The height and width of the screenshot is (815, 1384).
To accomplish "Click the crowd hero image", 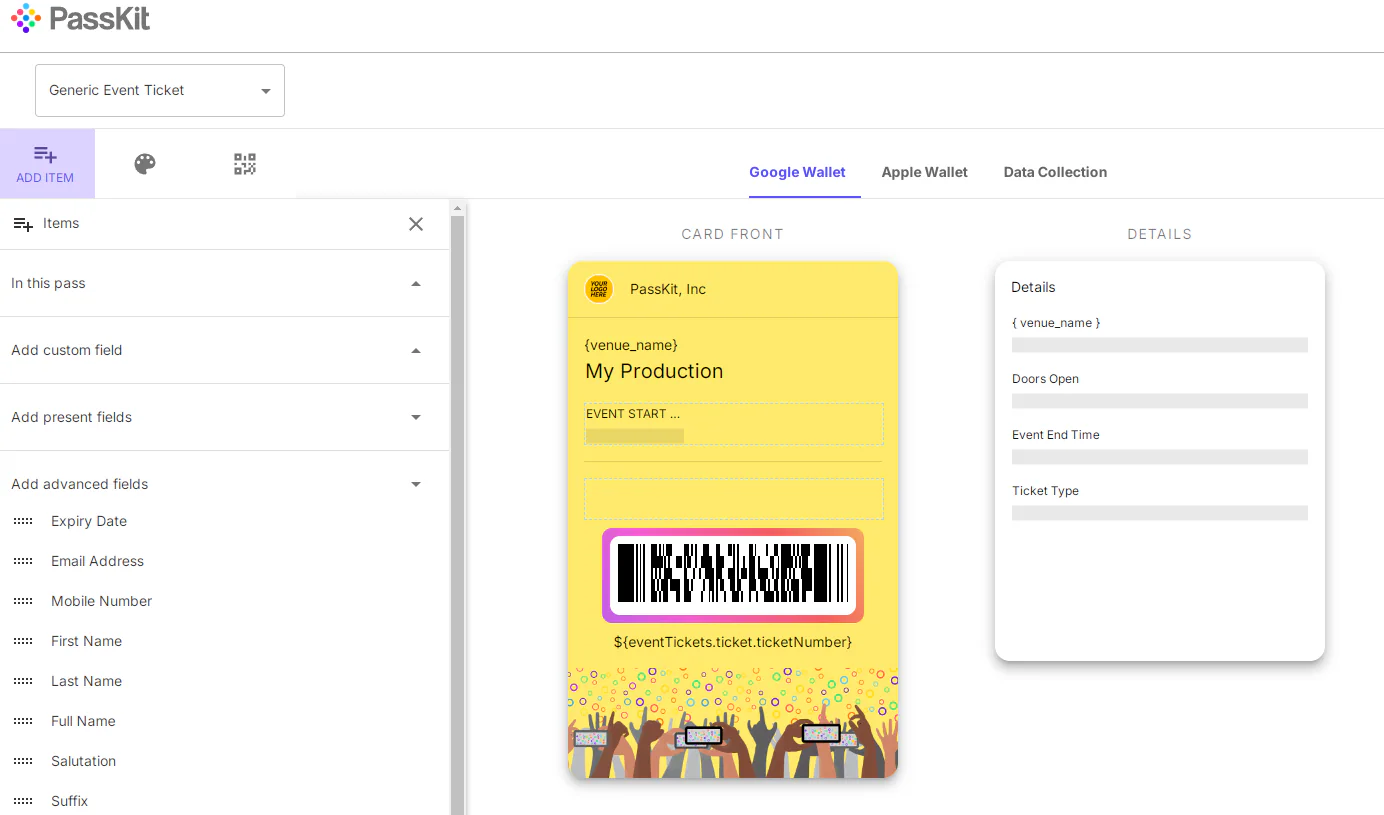I will pyautogui.click(x=733, y=723).
